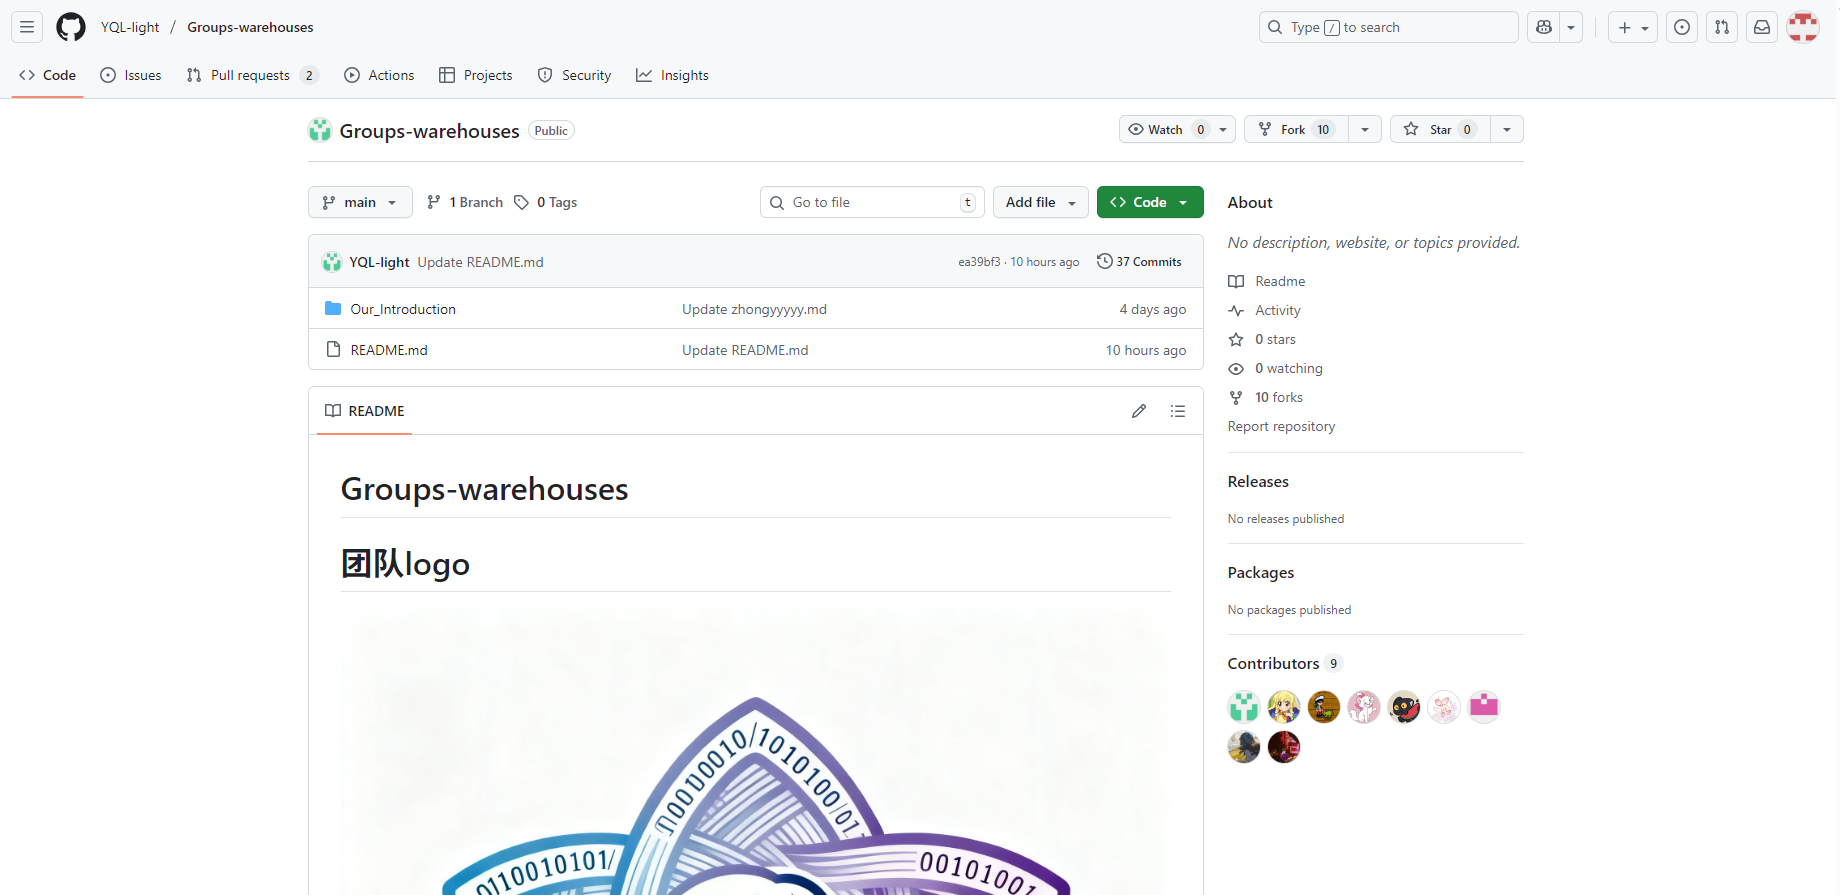The width and height of the screenshot is (1840, 895).
Task: Go to the GitHub homepage logo
Action: (71, 27)
